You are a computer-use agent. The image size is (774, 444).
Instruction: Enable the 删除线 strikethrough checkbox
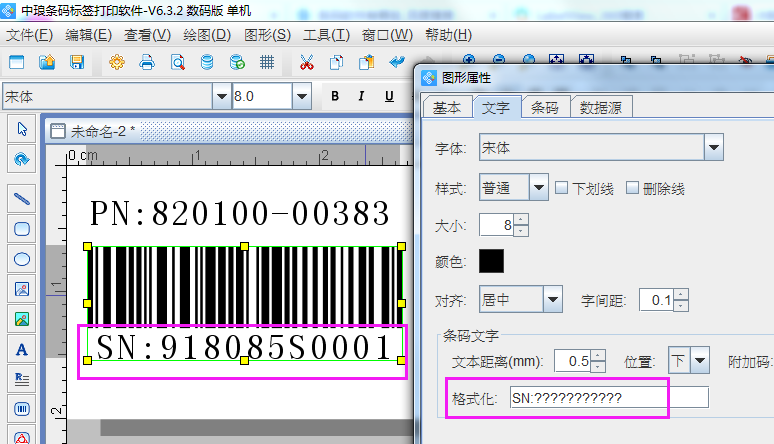(x=633, y=187)
